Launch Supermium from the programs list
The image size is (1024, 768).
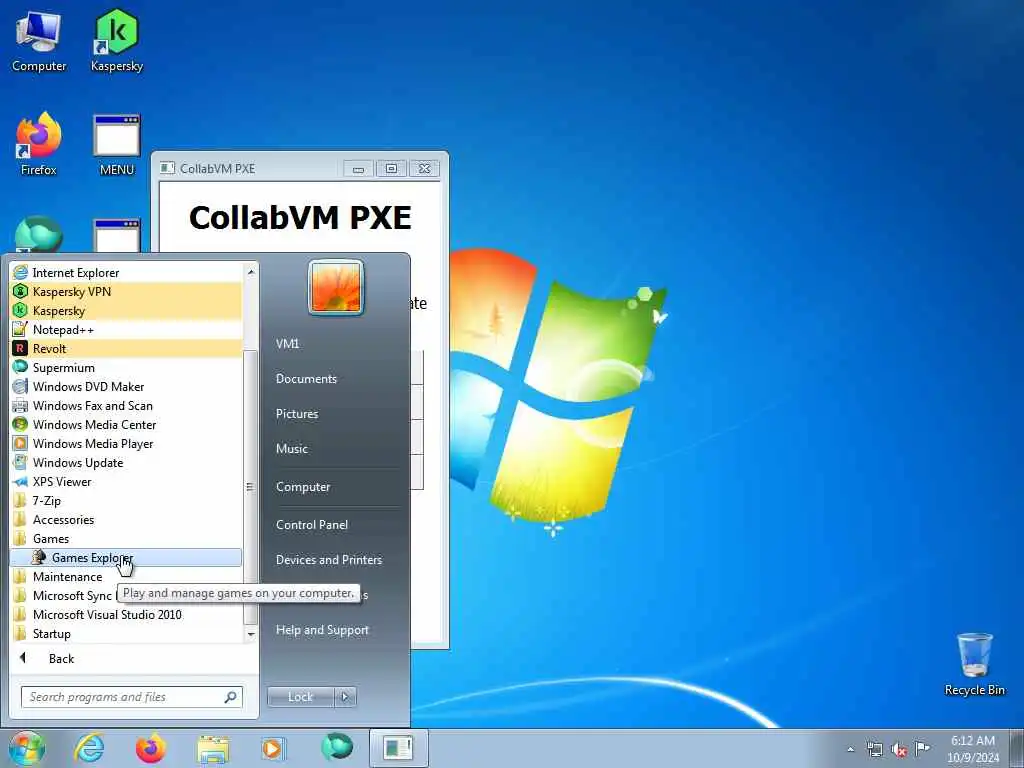tap(126, 368)
